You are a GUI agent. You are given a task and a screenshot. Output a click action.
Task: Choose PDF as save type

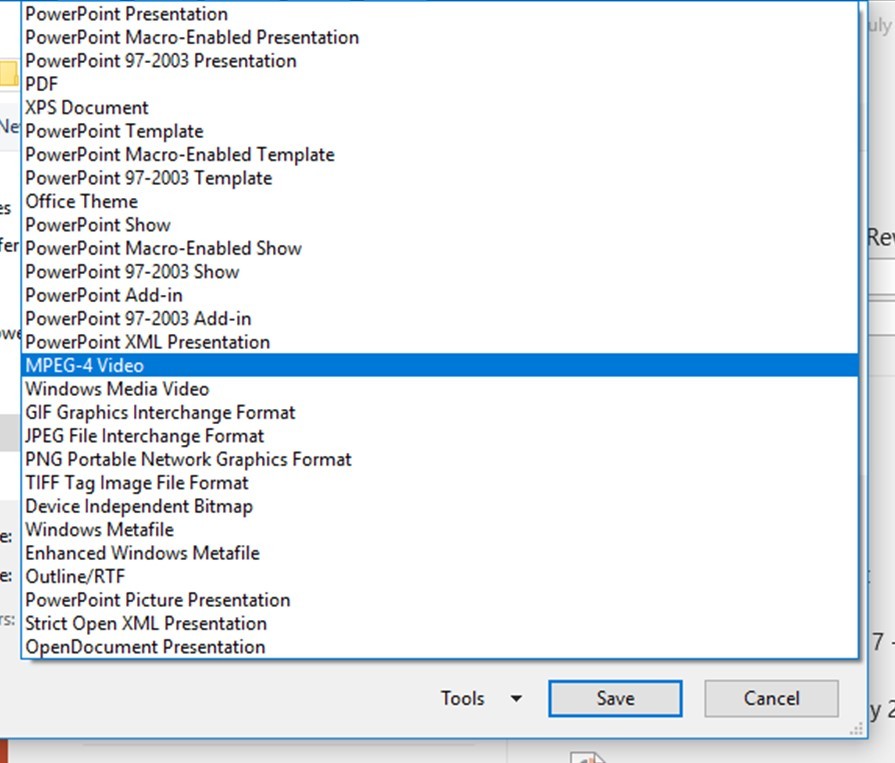[440, 84]
